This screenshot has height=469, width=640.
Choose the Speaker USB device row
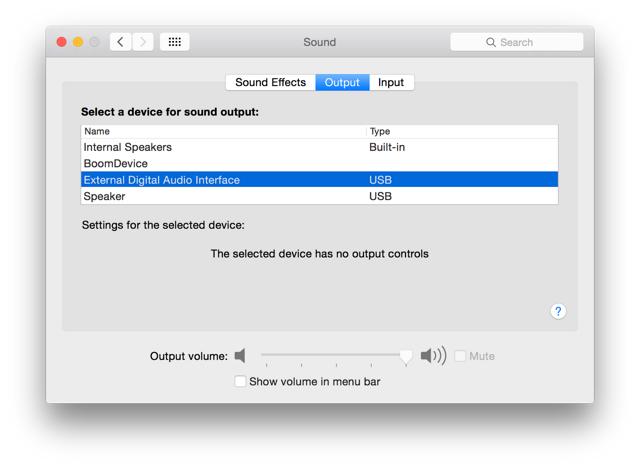coord(320,196)
